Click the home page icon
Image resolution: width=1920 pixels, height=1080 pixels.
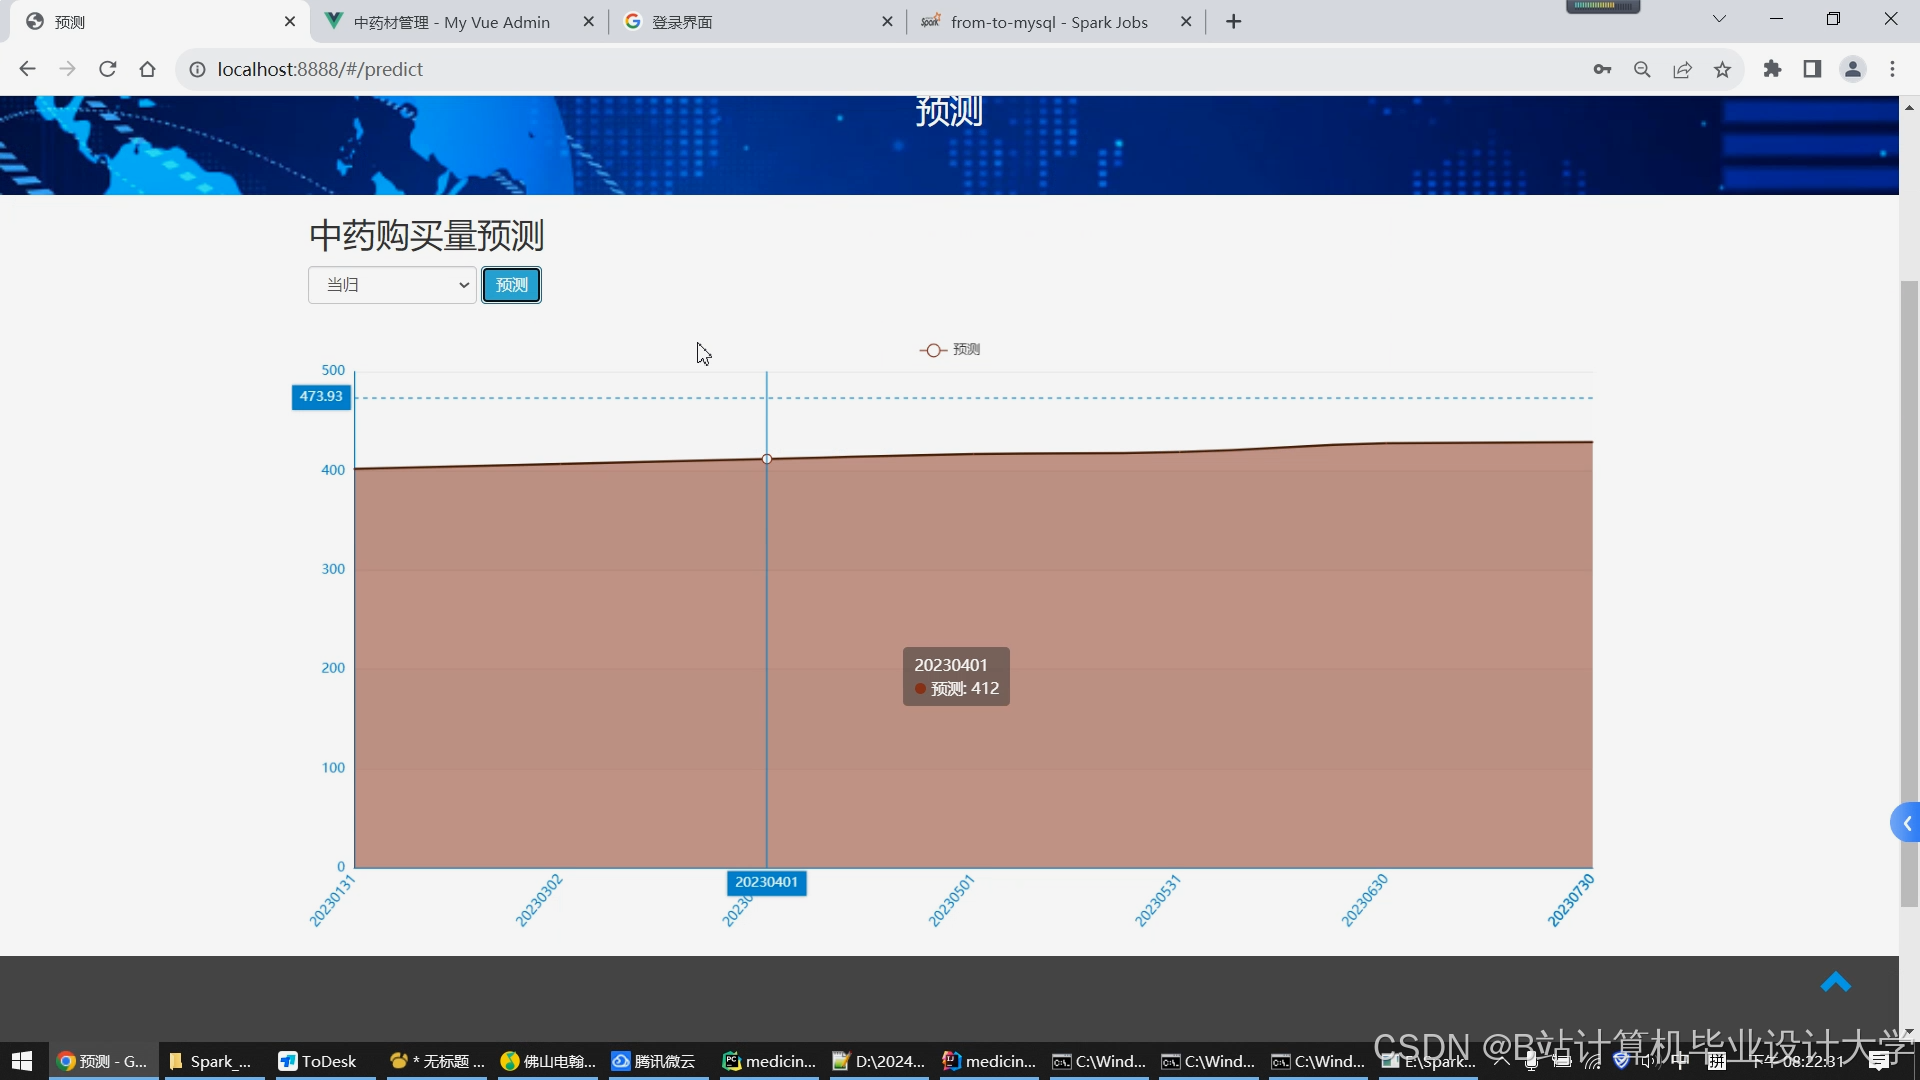click(148, 69)
